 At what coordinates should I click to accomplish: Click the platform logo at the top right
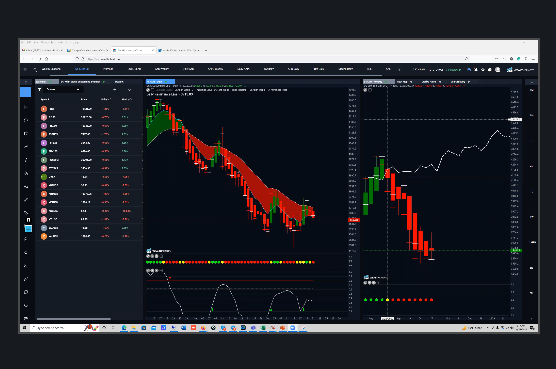point(521,69)
